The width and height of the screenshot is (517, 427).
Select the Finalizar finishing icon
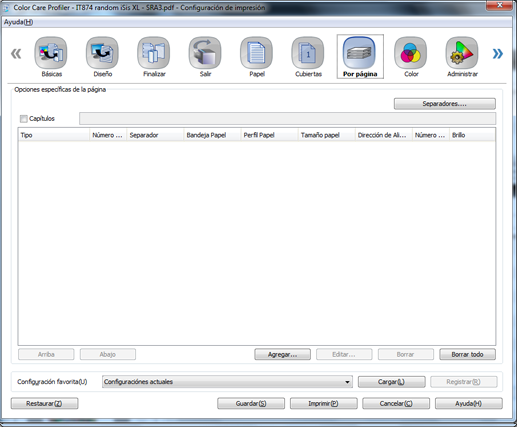coord(154,53)
